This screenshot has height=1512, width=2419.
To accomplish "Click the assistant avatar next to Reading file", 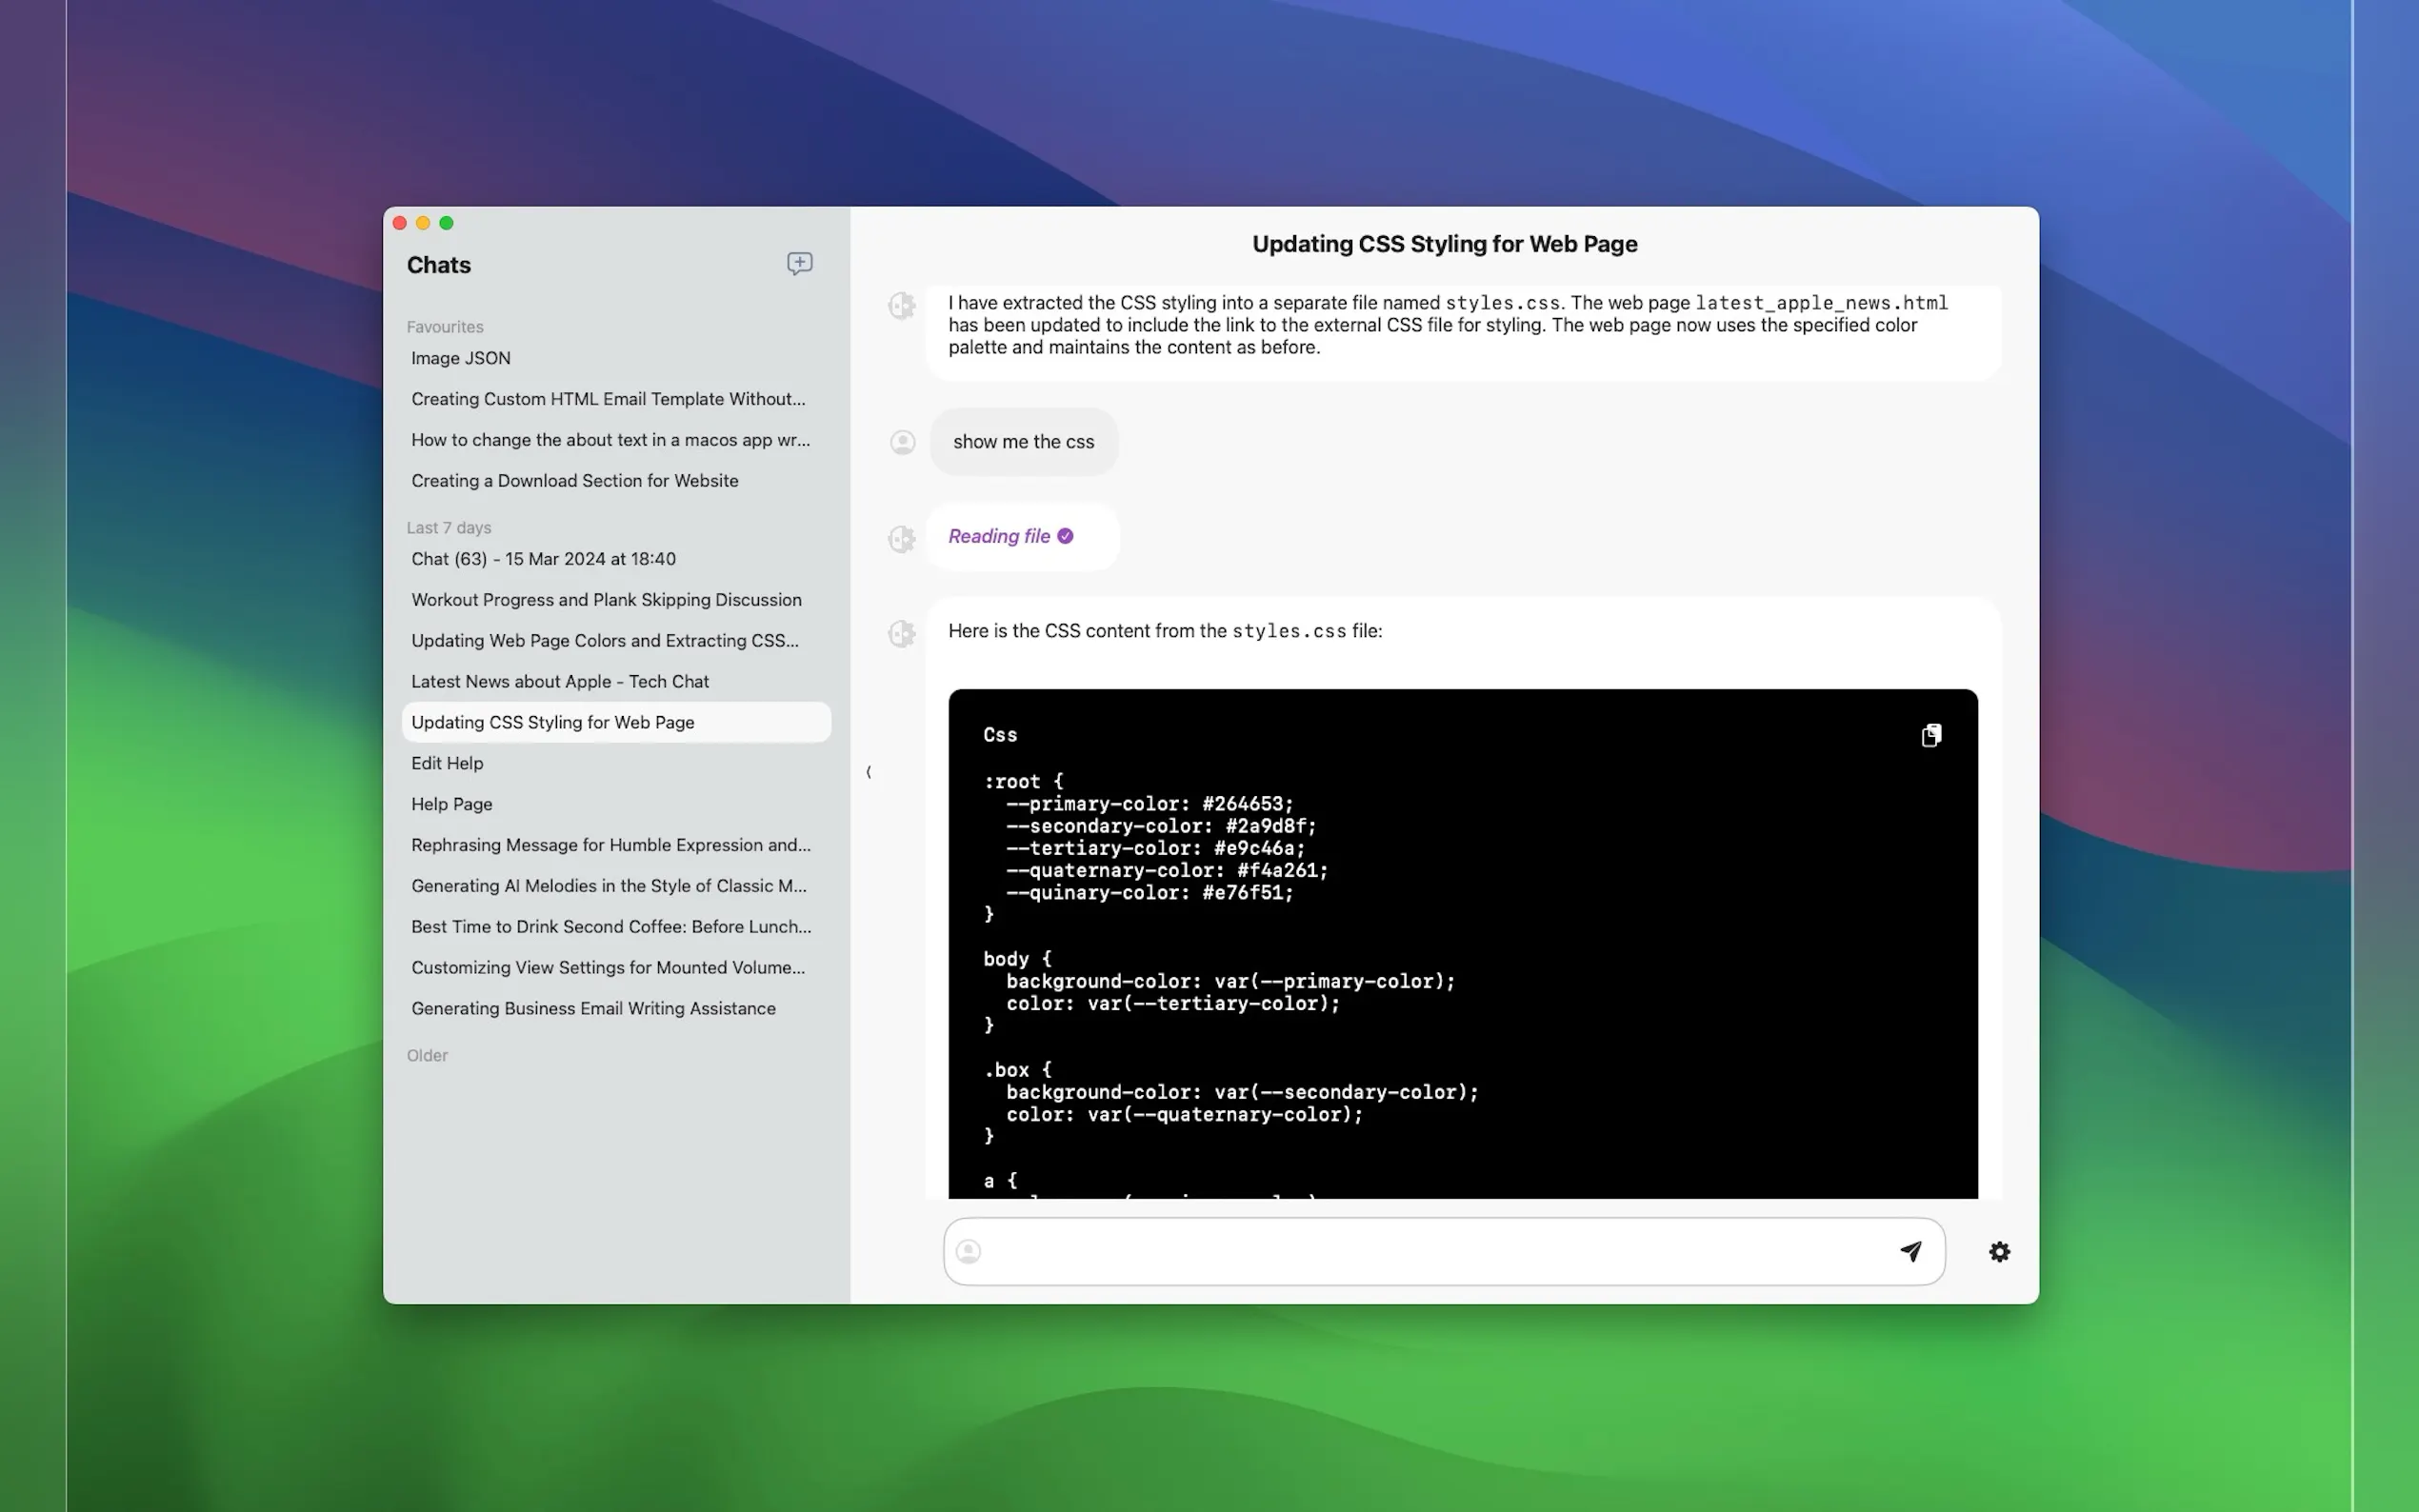I will tap(902, 539).
